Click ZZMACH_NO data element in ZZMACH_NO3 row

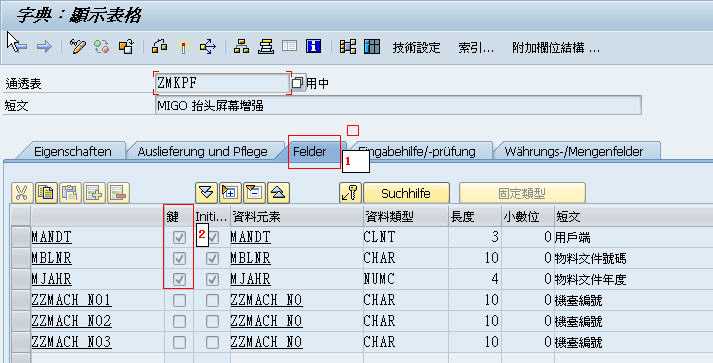click(266, 342)
